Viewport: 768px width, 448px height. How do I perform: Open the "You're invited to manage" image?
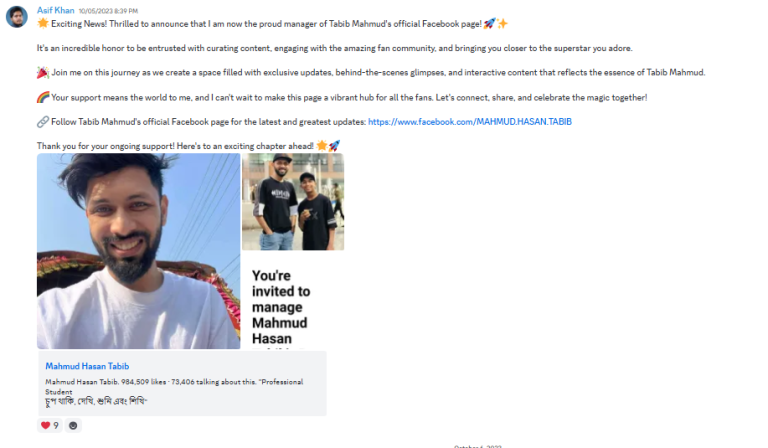[293, 301]
